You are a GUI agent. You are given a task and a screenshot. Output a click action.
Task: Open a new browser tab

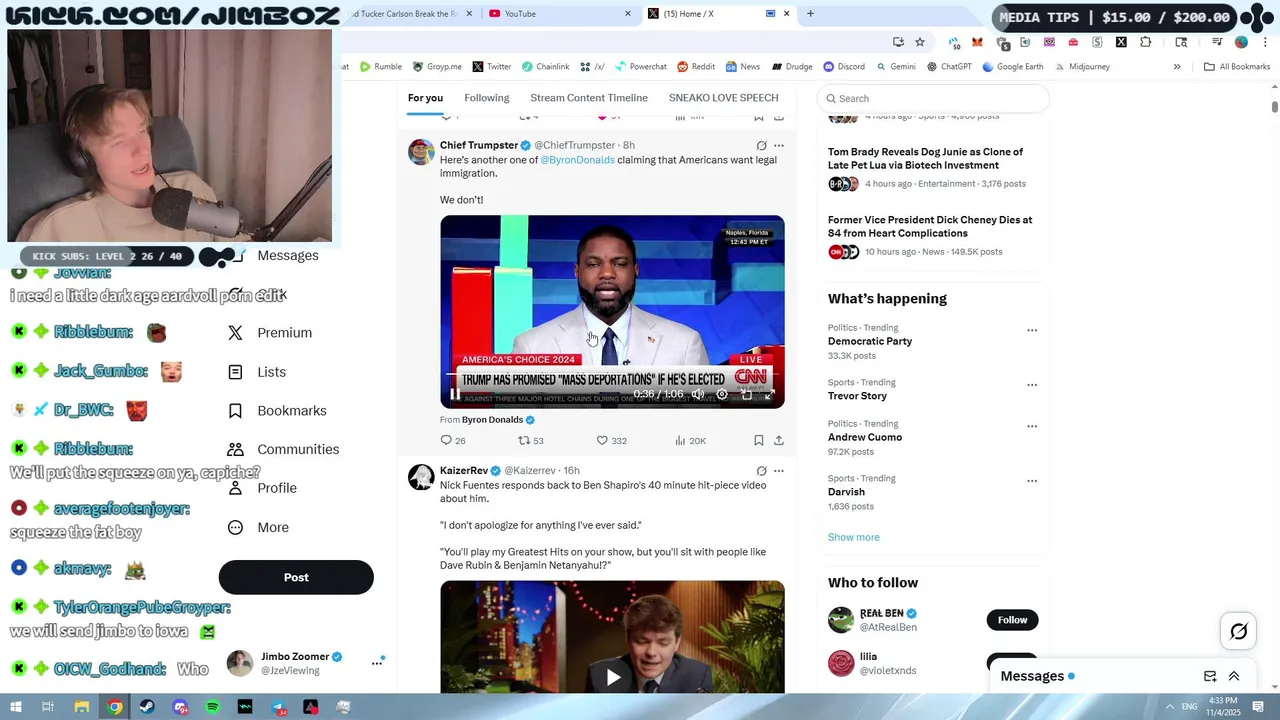pyautogui.click(x=810, y=14)
